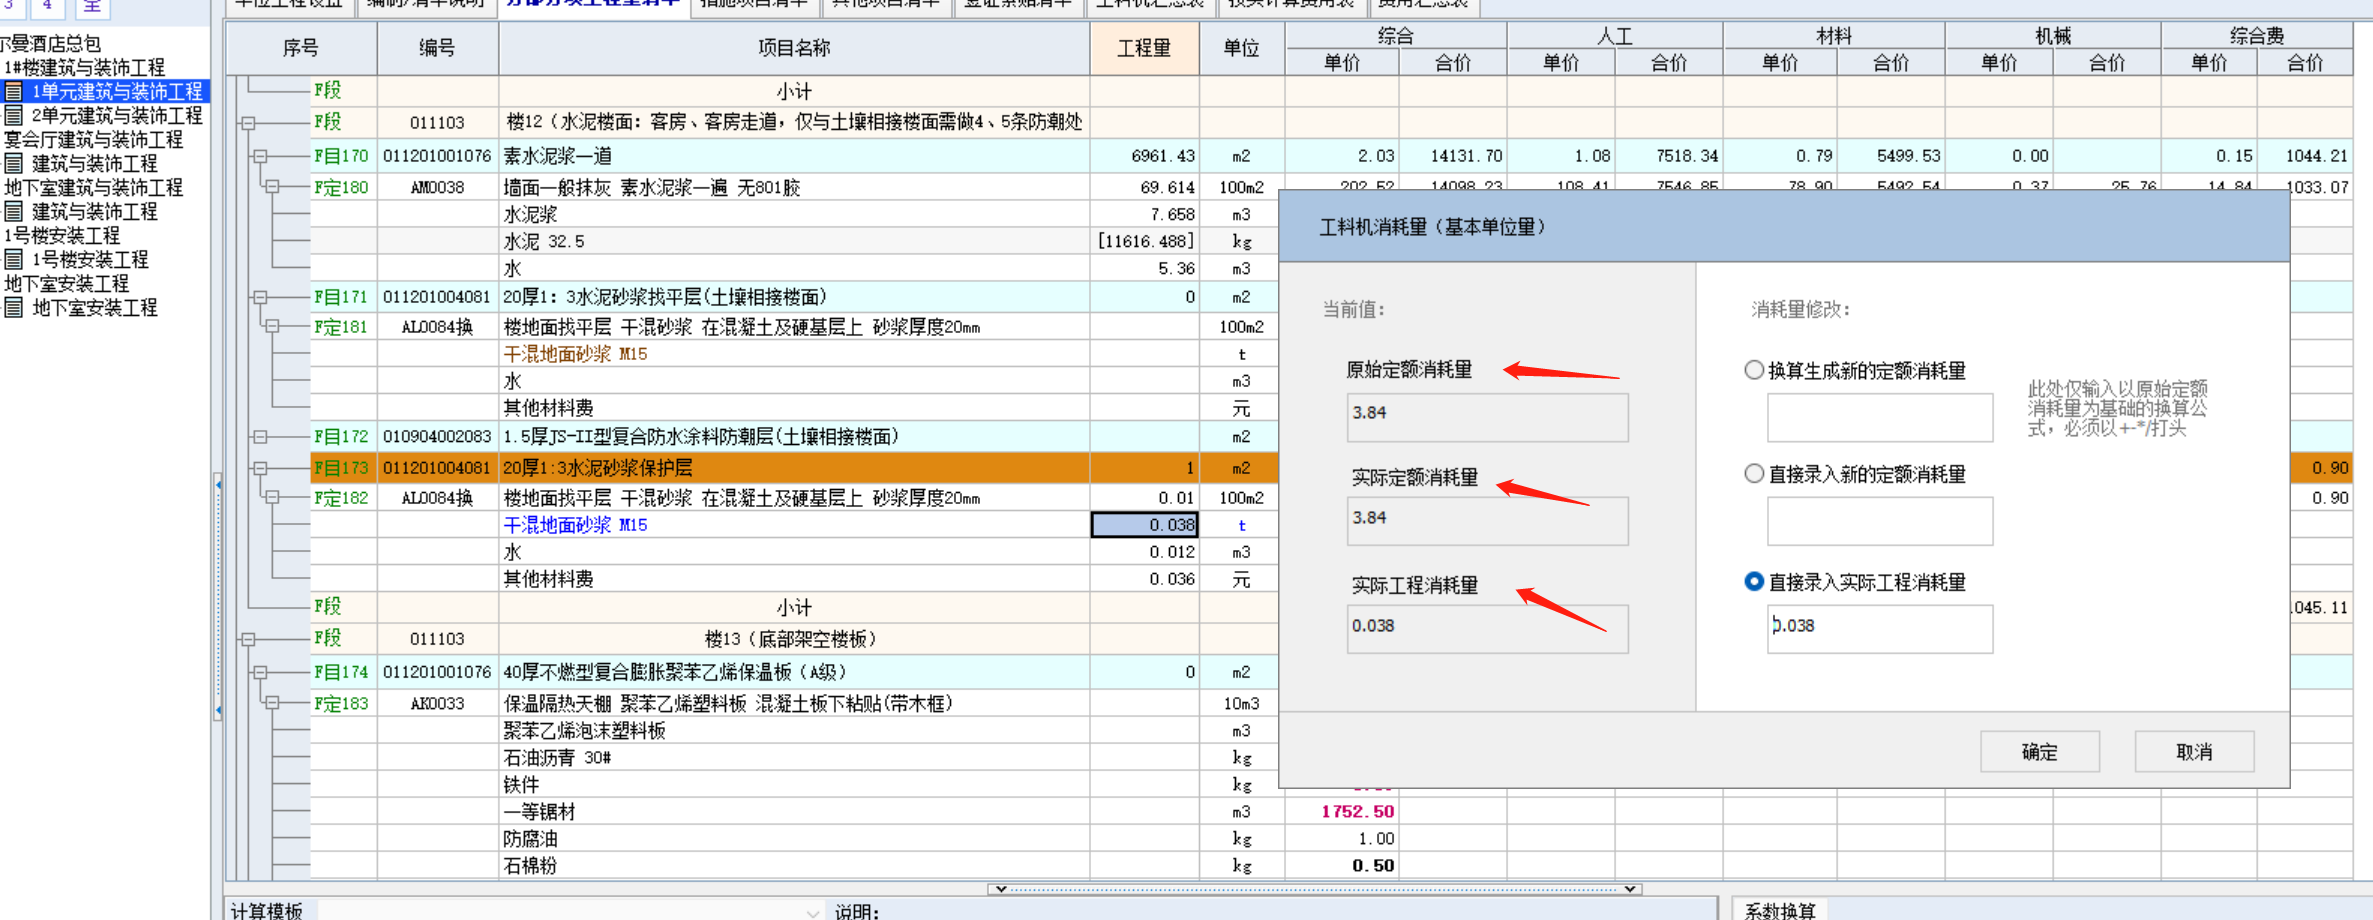Click the sheet icon of 建筑与装饰工程 under 地下室建筑

point(14,212)
